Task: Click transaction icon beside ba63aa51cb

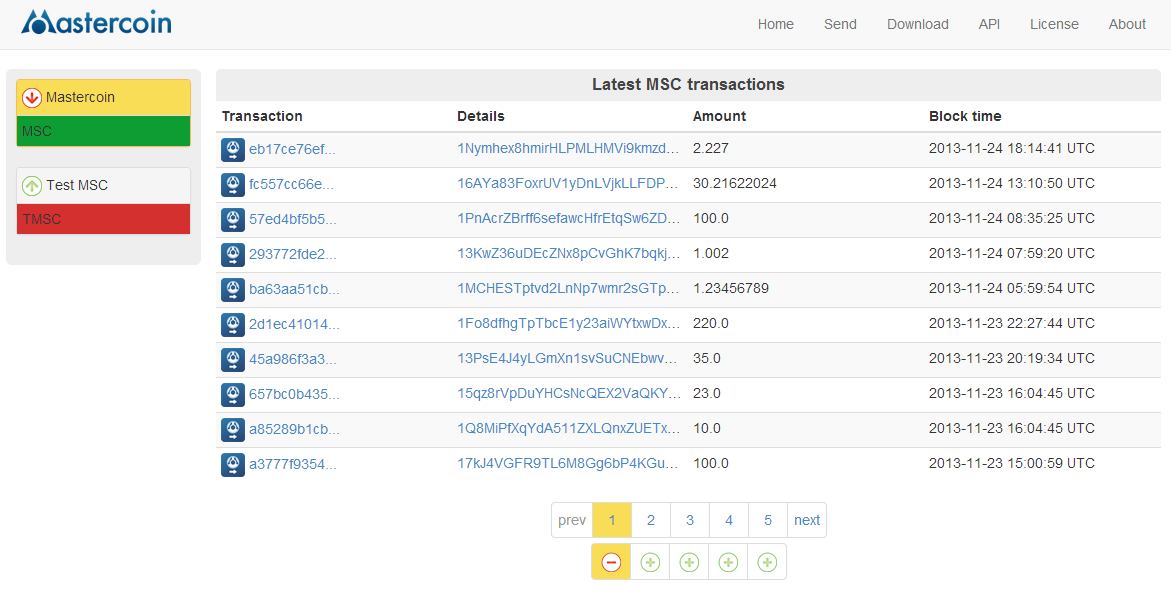Action: point(233,289)
